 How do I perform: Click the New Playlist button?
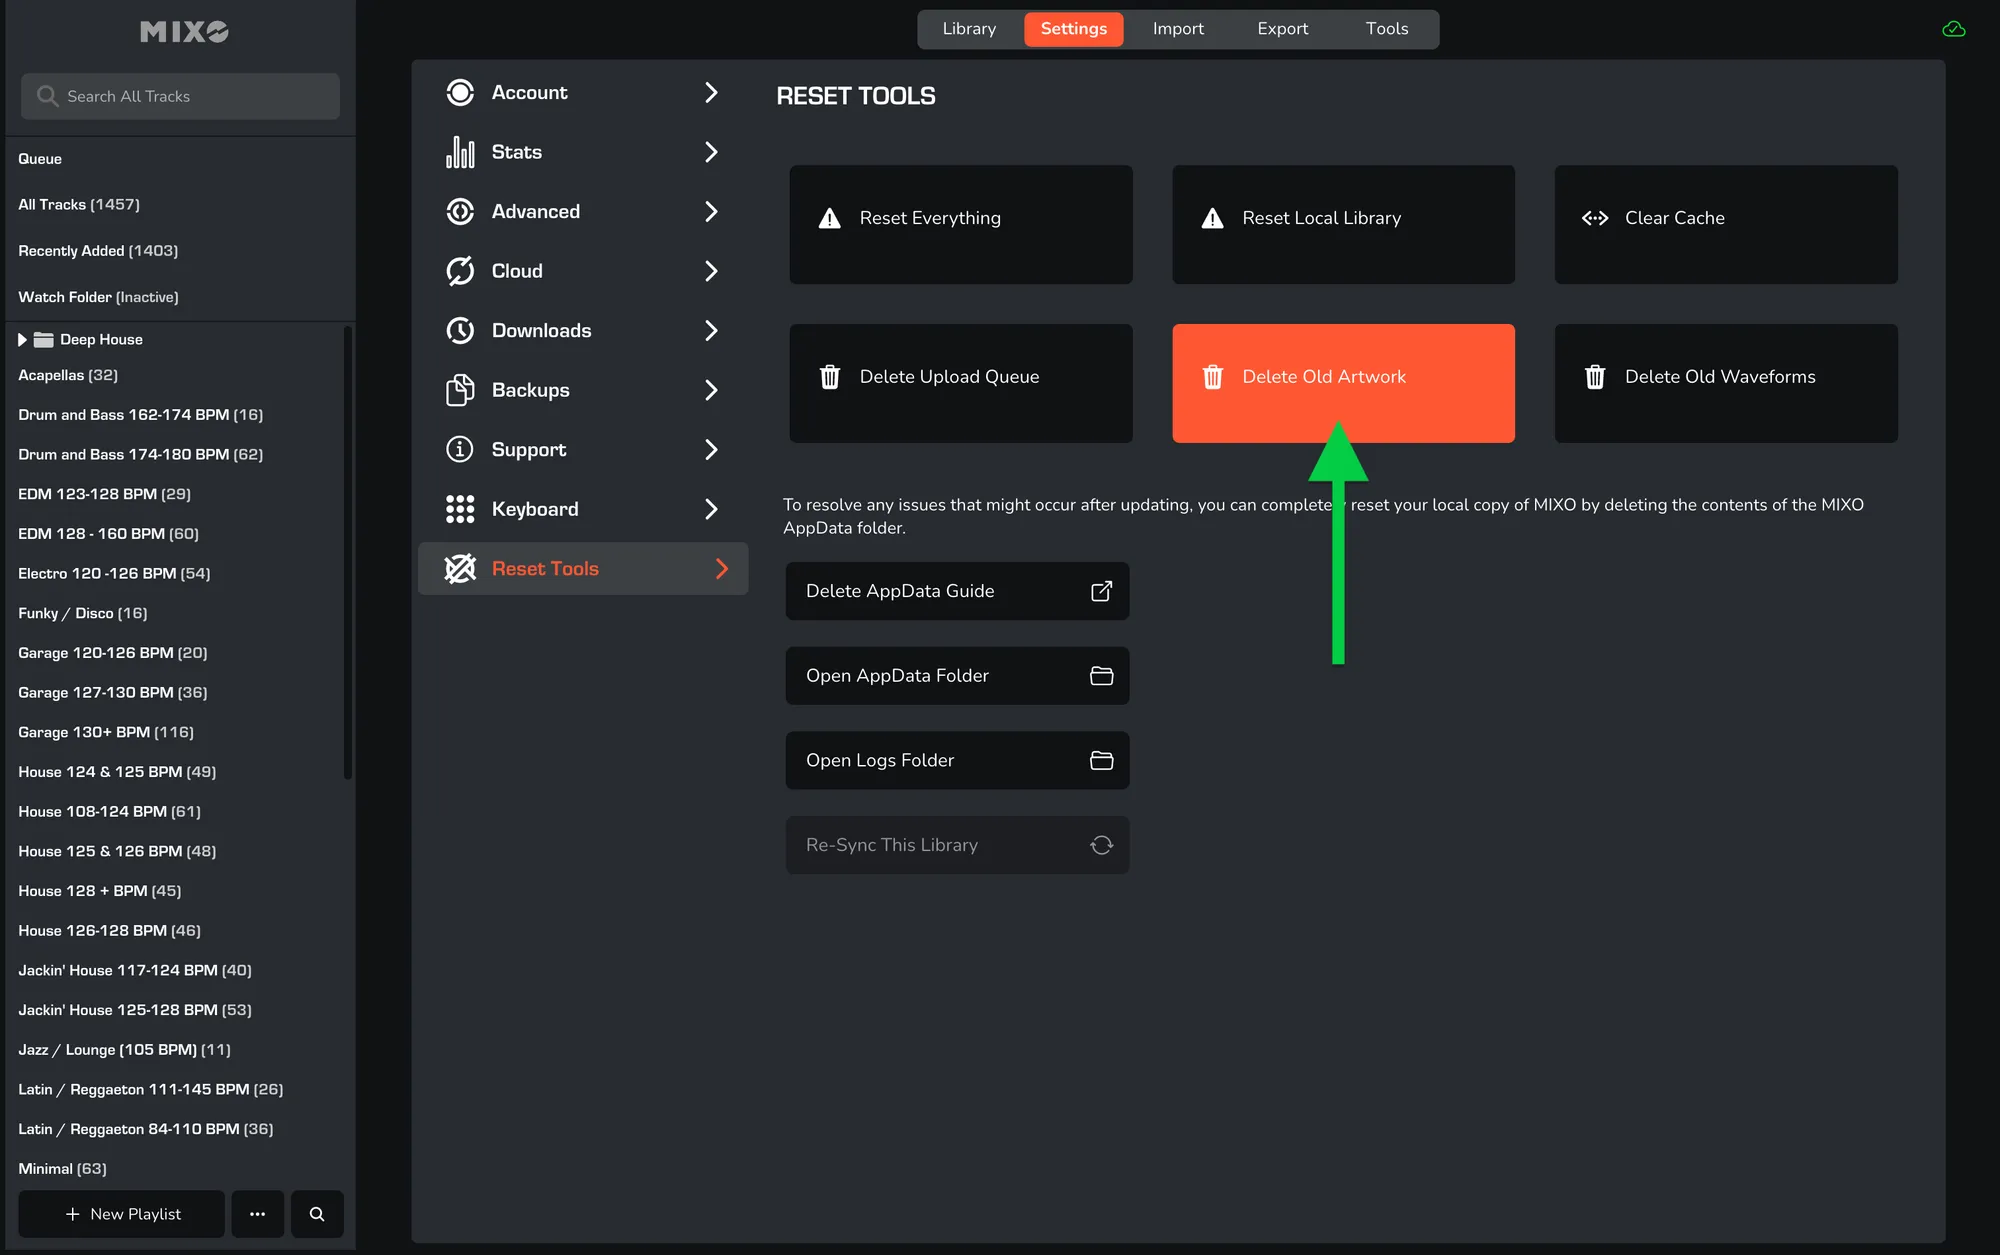coord(122,1214)
